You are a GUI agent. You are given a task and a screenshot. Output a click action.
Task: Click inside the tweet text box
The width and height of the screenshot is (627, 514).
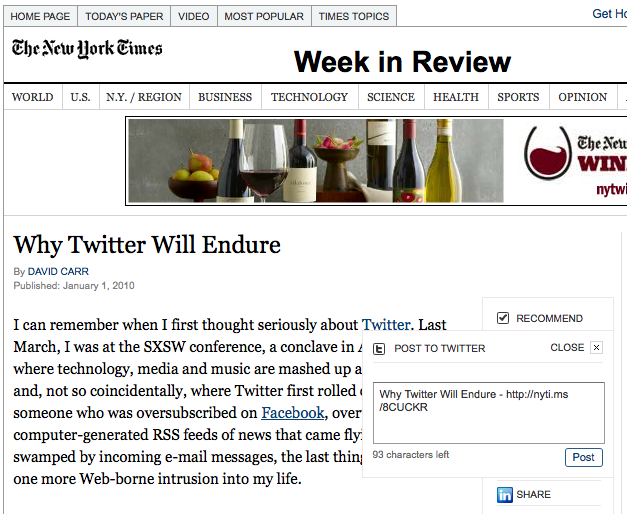(488, 412)
